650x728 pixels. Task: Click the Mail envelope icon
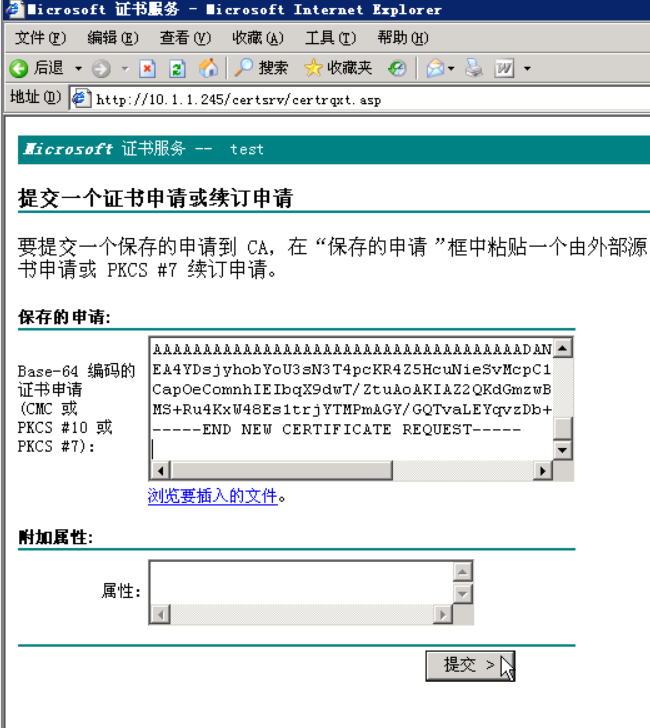[436, 69]
